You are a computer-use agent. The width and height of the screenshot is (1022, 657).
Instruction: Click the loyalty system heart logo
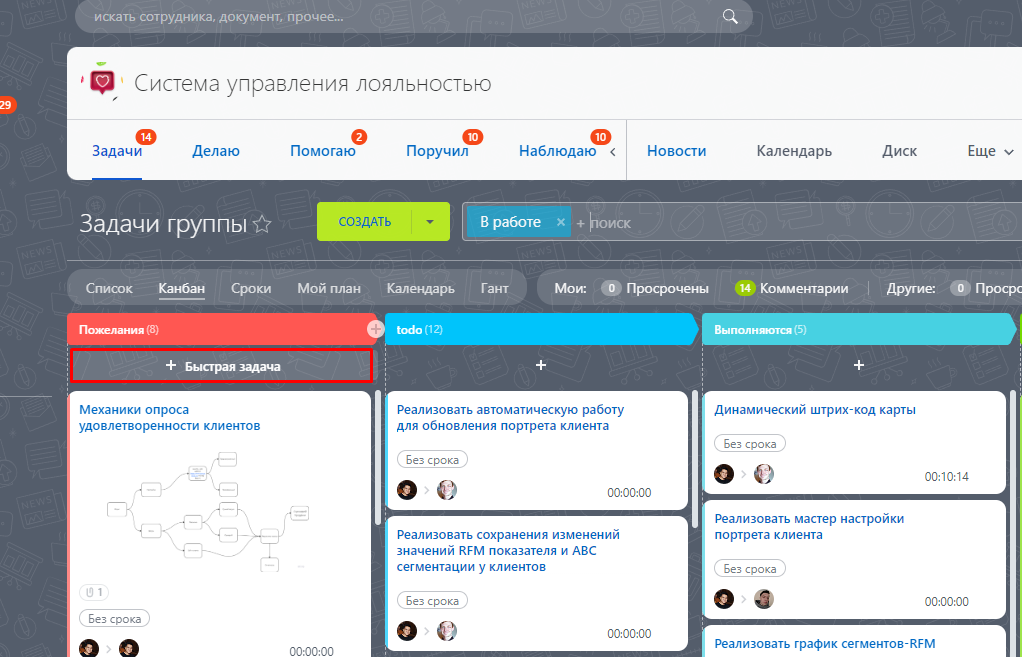pos(102,81)
